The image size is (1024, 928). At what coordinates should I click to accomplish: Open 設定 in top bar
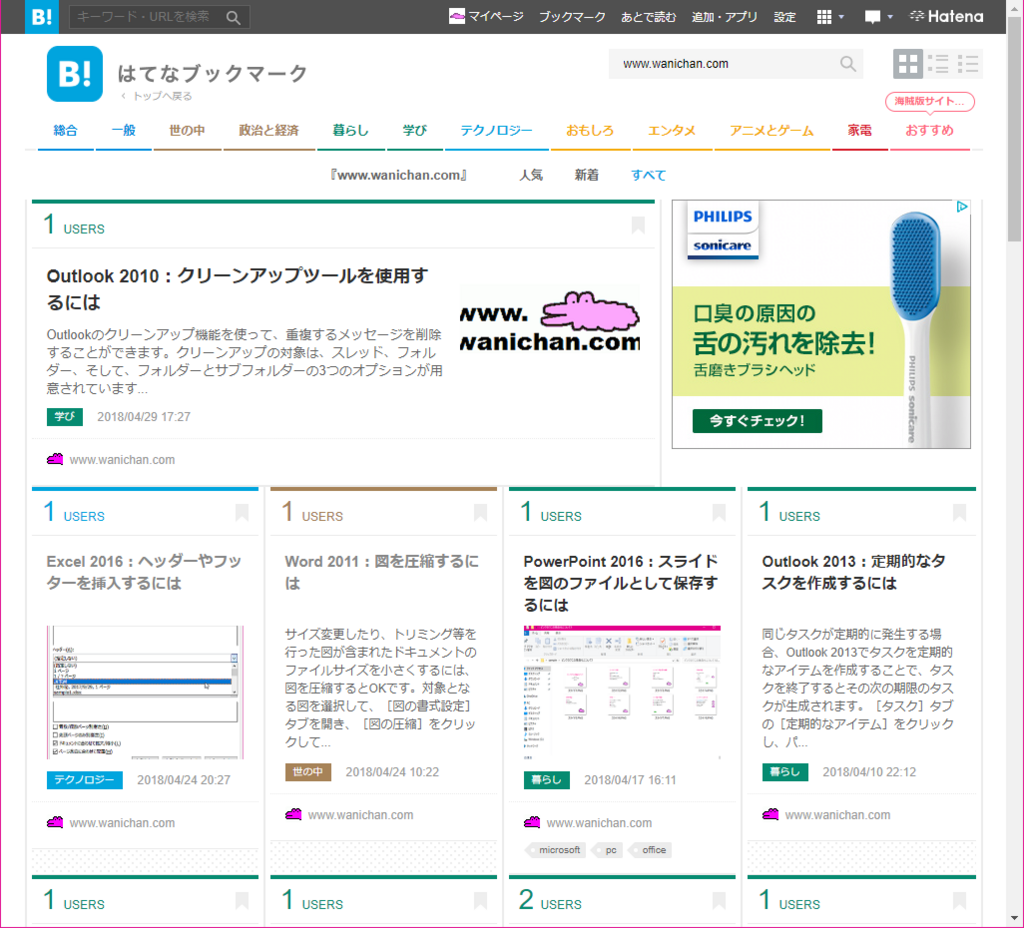pos(785,17)
